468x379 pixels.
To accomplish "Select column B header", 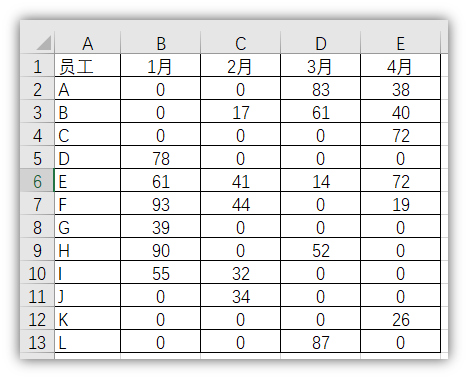I will [x=161, y=43].
